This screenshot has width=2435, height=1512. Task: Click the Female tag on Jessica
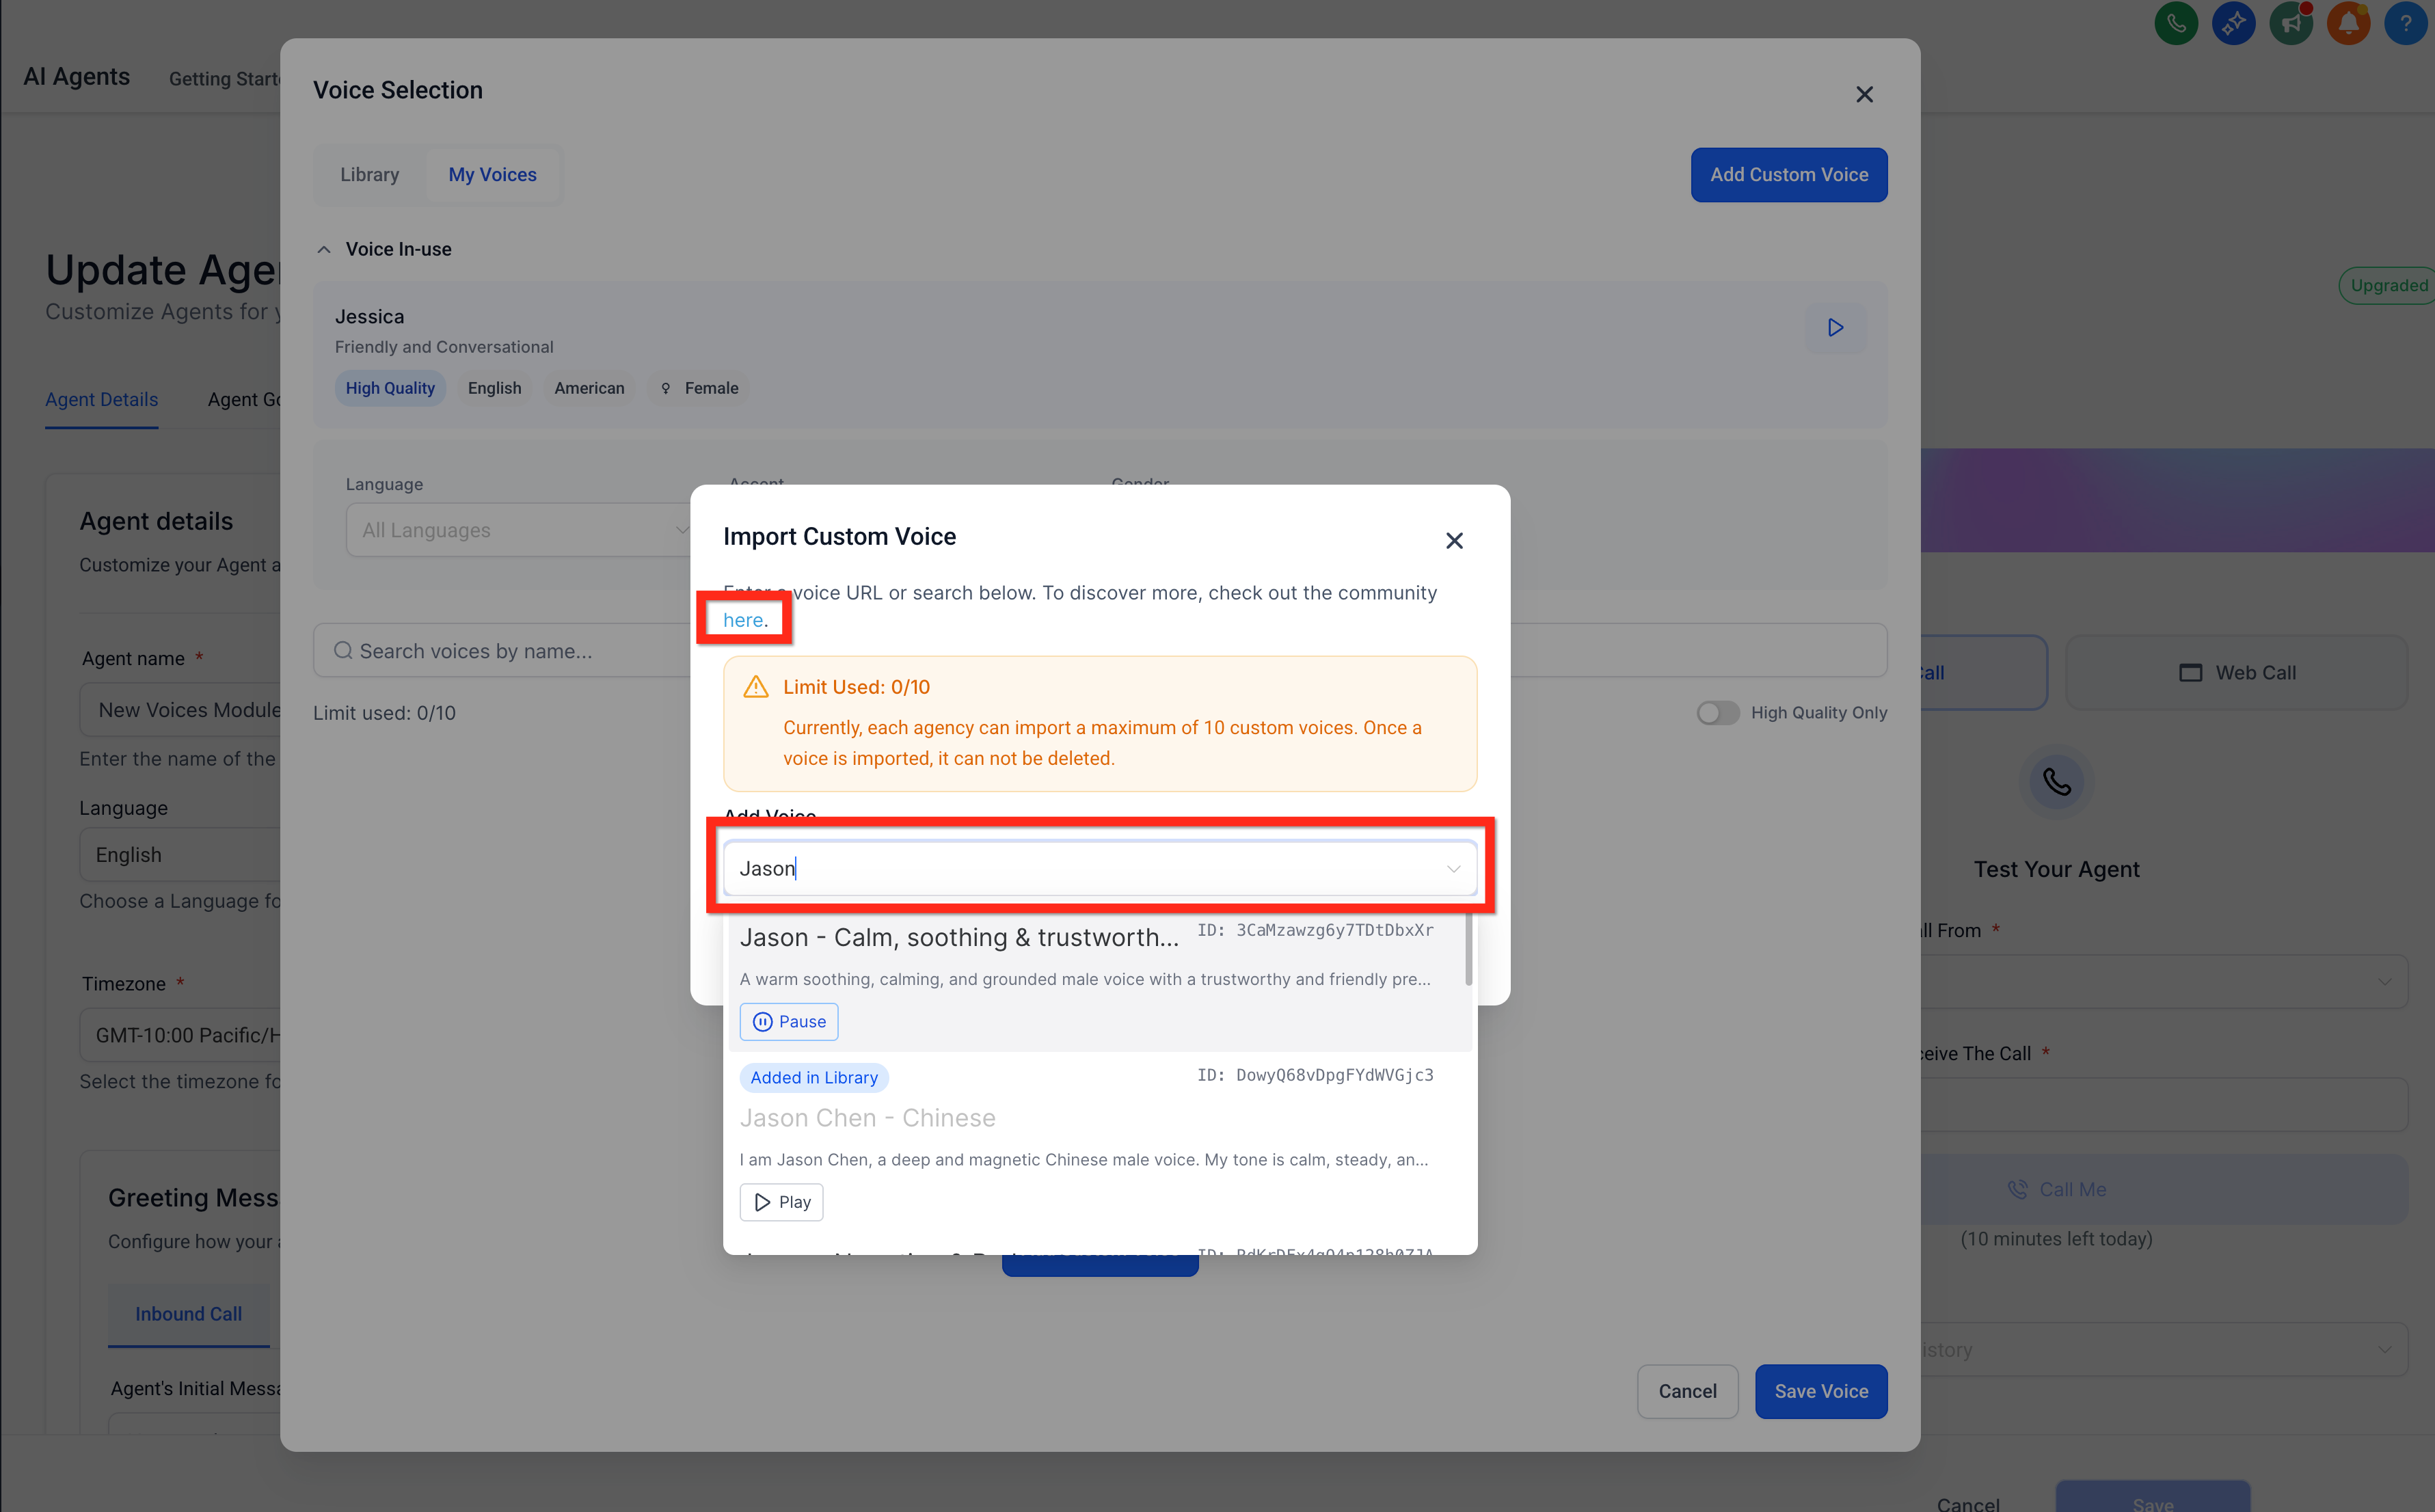pos(699,388)
